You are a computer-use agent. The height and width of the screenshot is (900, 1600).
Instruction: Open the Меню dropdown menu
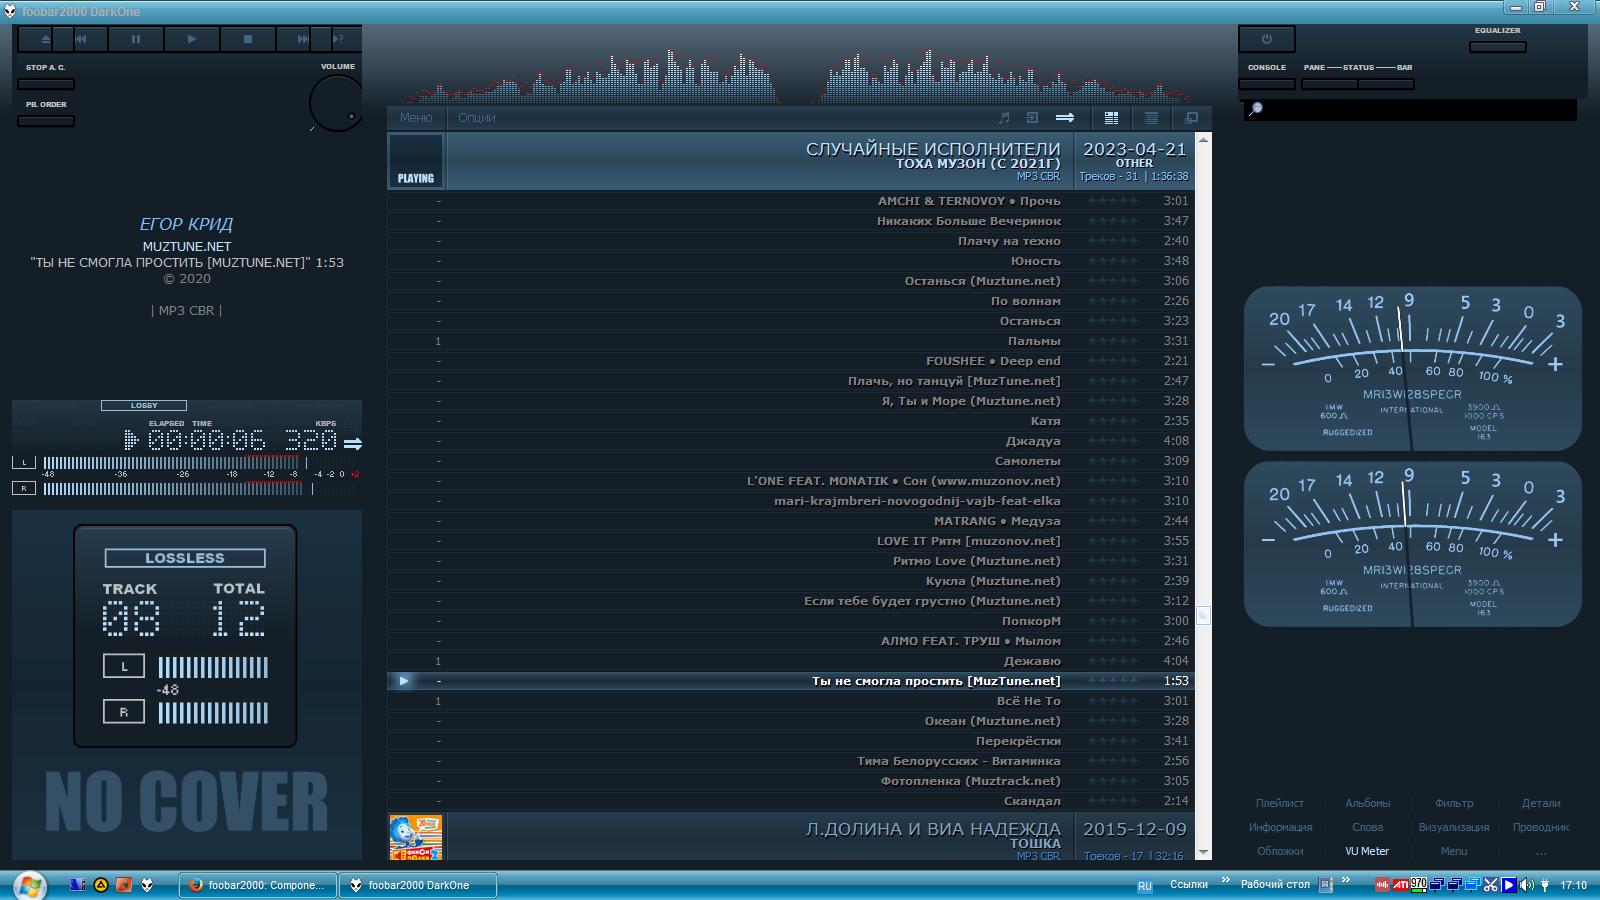click(416, 118)
